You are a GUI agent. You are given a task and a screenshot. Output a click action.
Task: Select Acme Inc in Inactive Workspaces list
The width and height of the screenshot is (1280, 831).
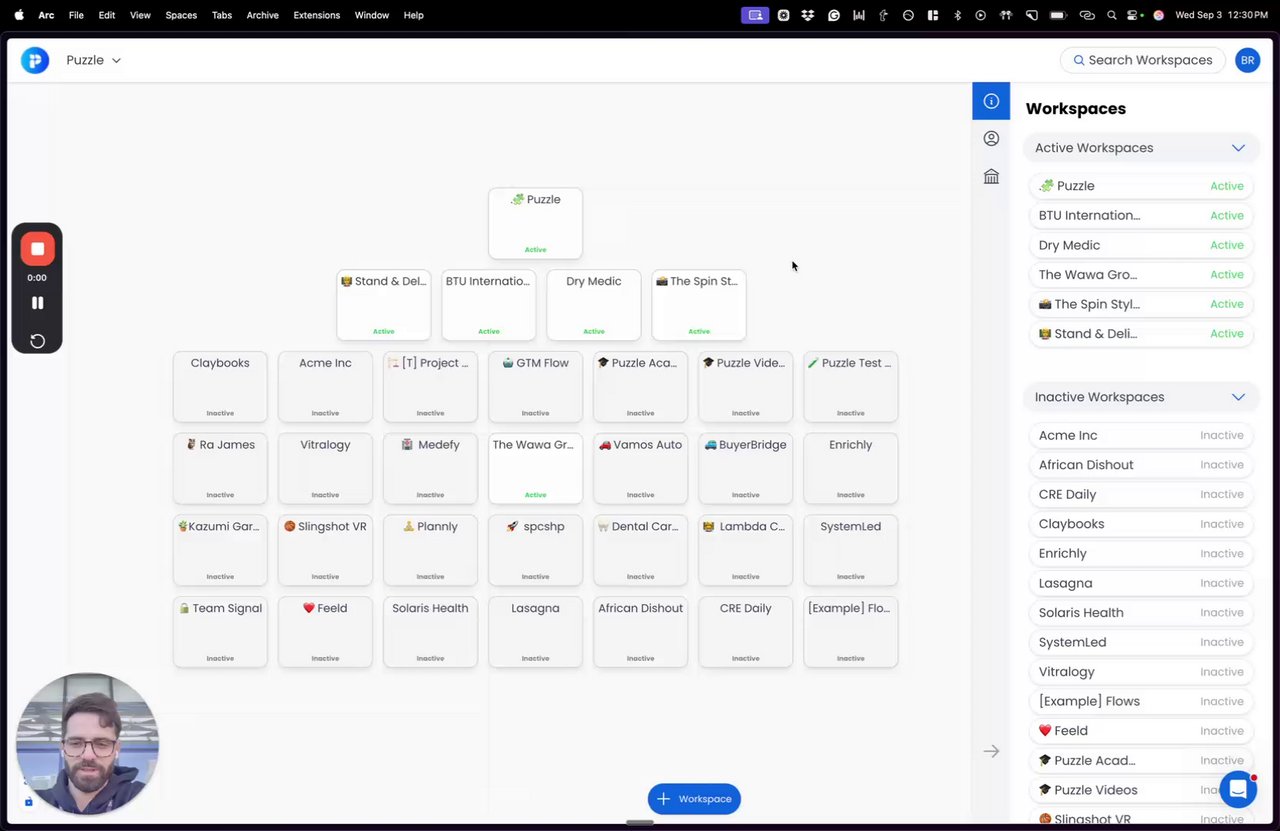[1141, 436]
